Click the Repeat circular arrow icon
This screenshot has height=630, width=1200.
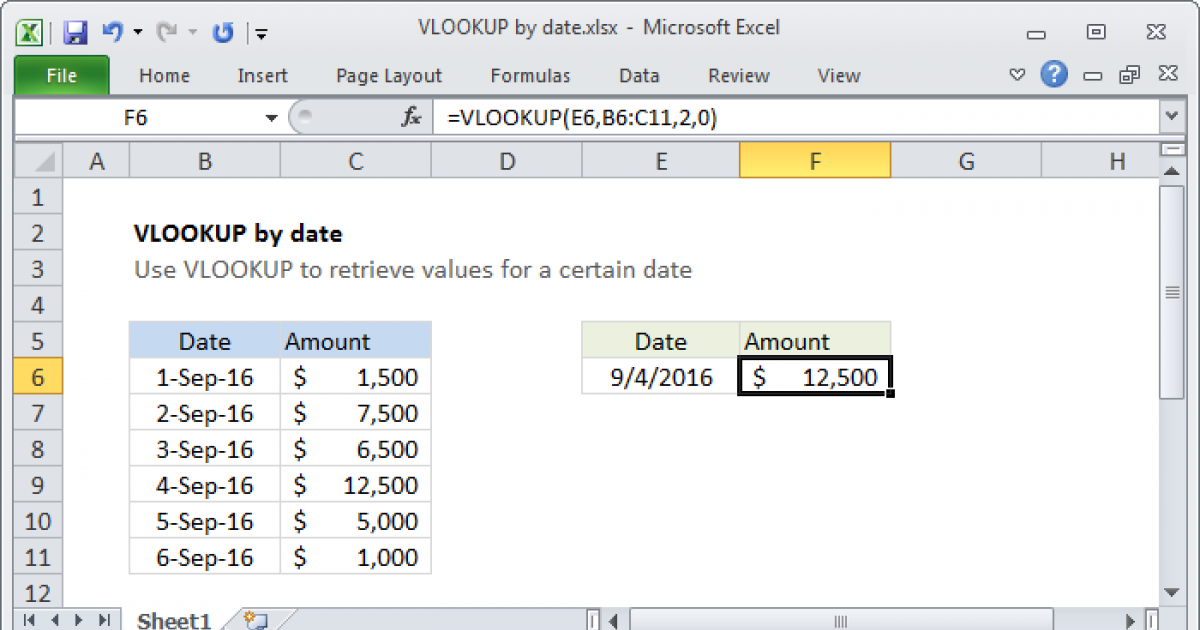(224, 32)
